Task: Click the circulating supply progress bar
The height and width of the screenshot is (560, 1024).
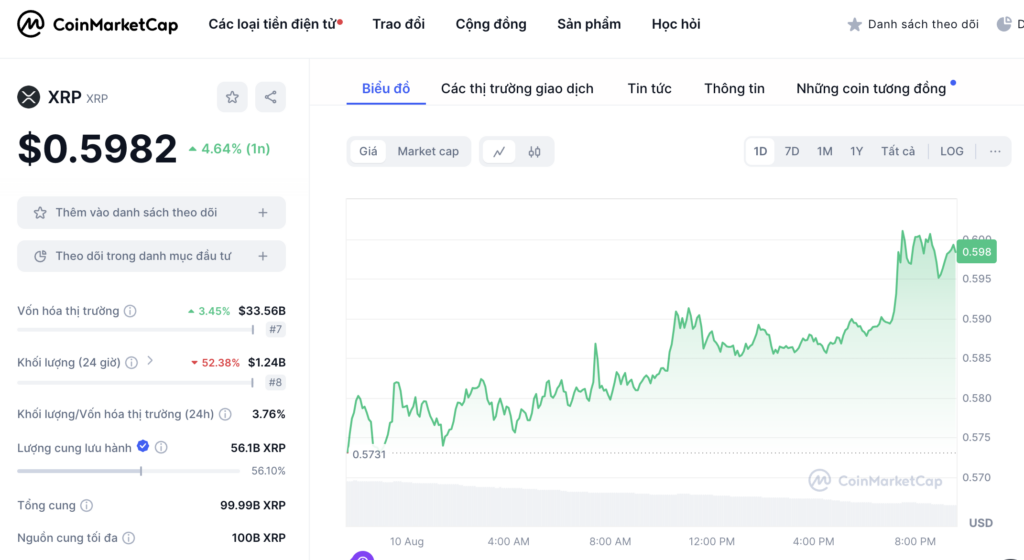Action: pyautogui.click(x=129, y=471)
